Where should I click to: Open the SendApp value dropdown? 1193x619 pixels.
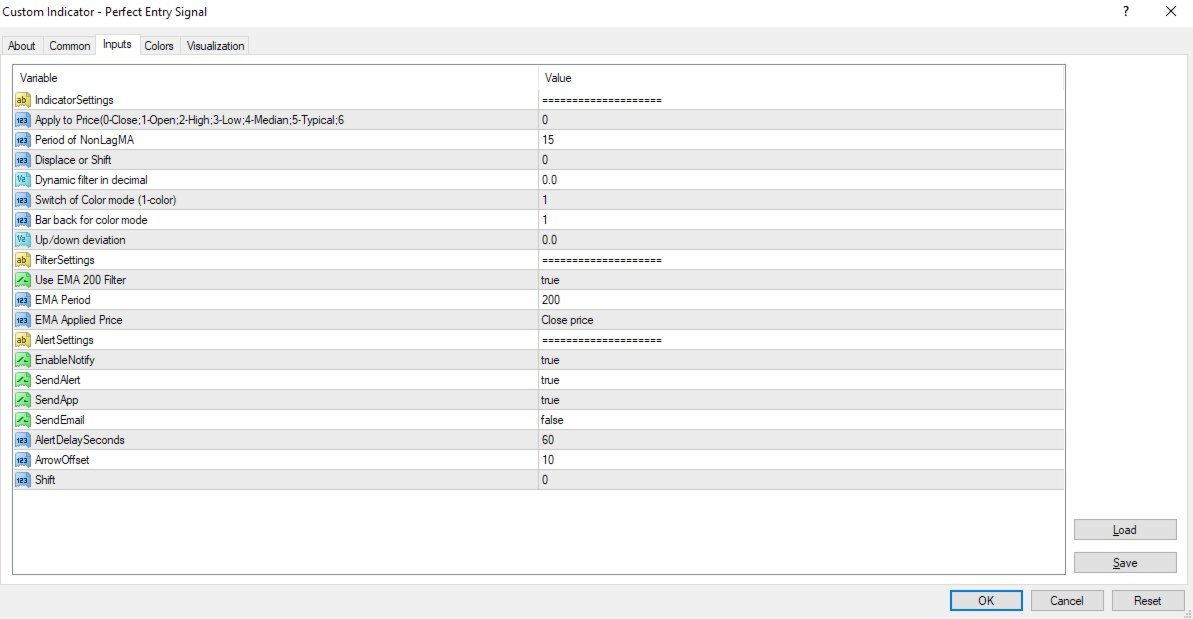[550, 400]
